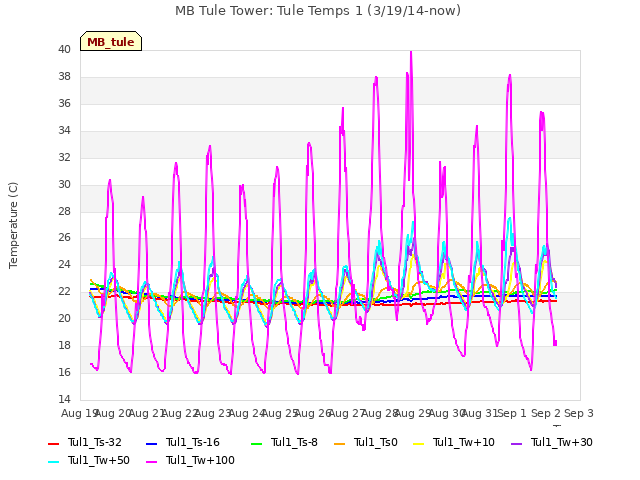Click the red Tul1_Ts-32 legend color marker
640x480 pixels.
(53, 444)
